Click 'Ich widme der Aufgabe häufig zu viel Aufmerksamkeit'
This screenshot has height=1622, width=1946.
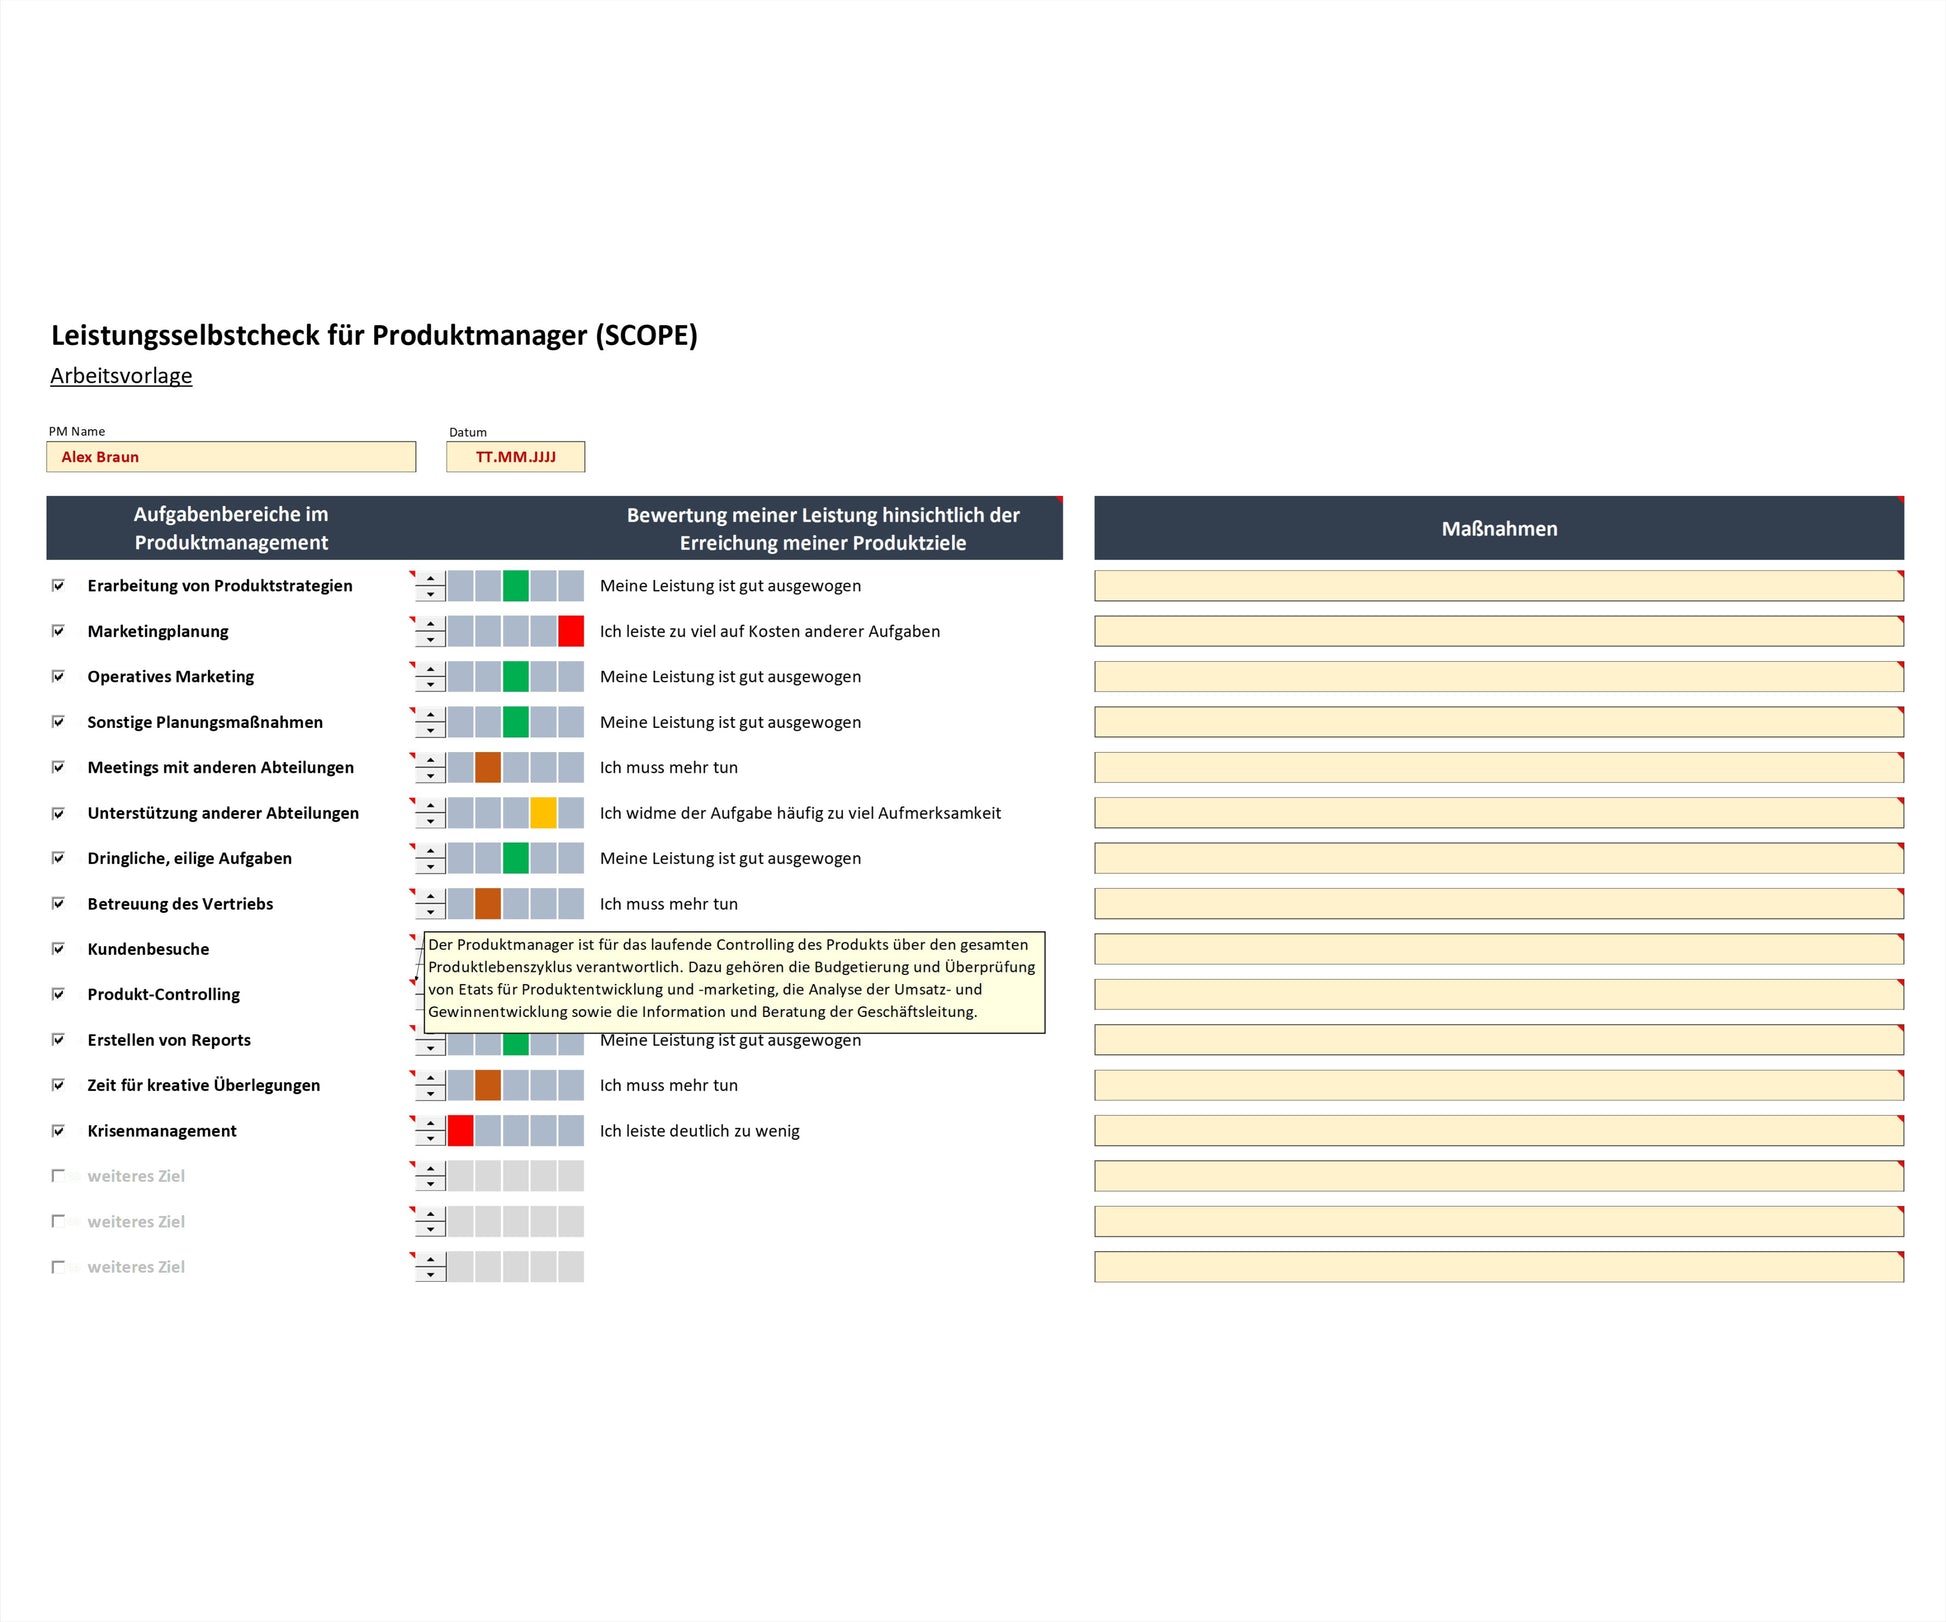800,813
